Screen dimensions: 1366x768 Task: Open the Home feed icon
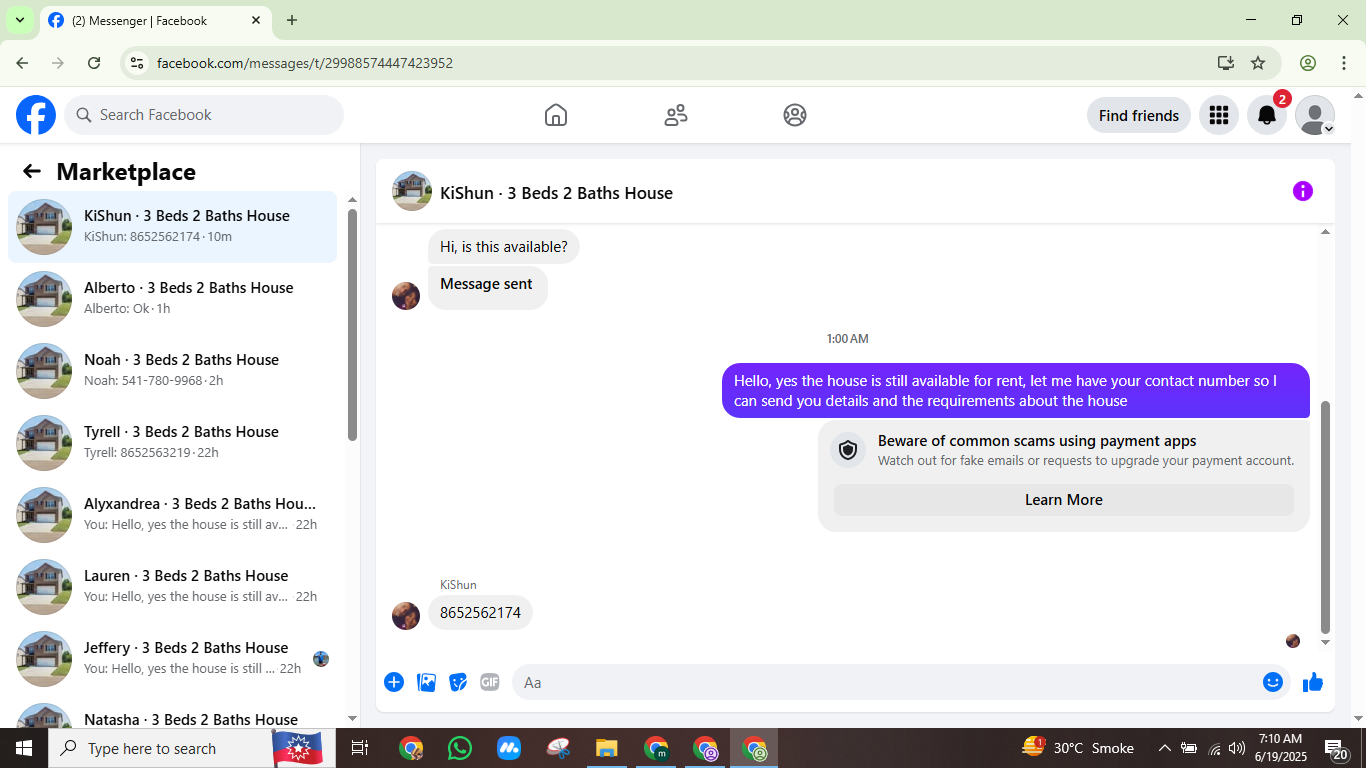(x=556, y=115)
